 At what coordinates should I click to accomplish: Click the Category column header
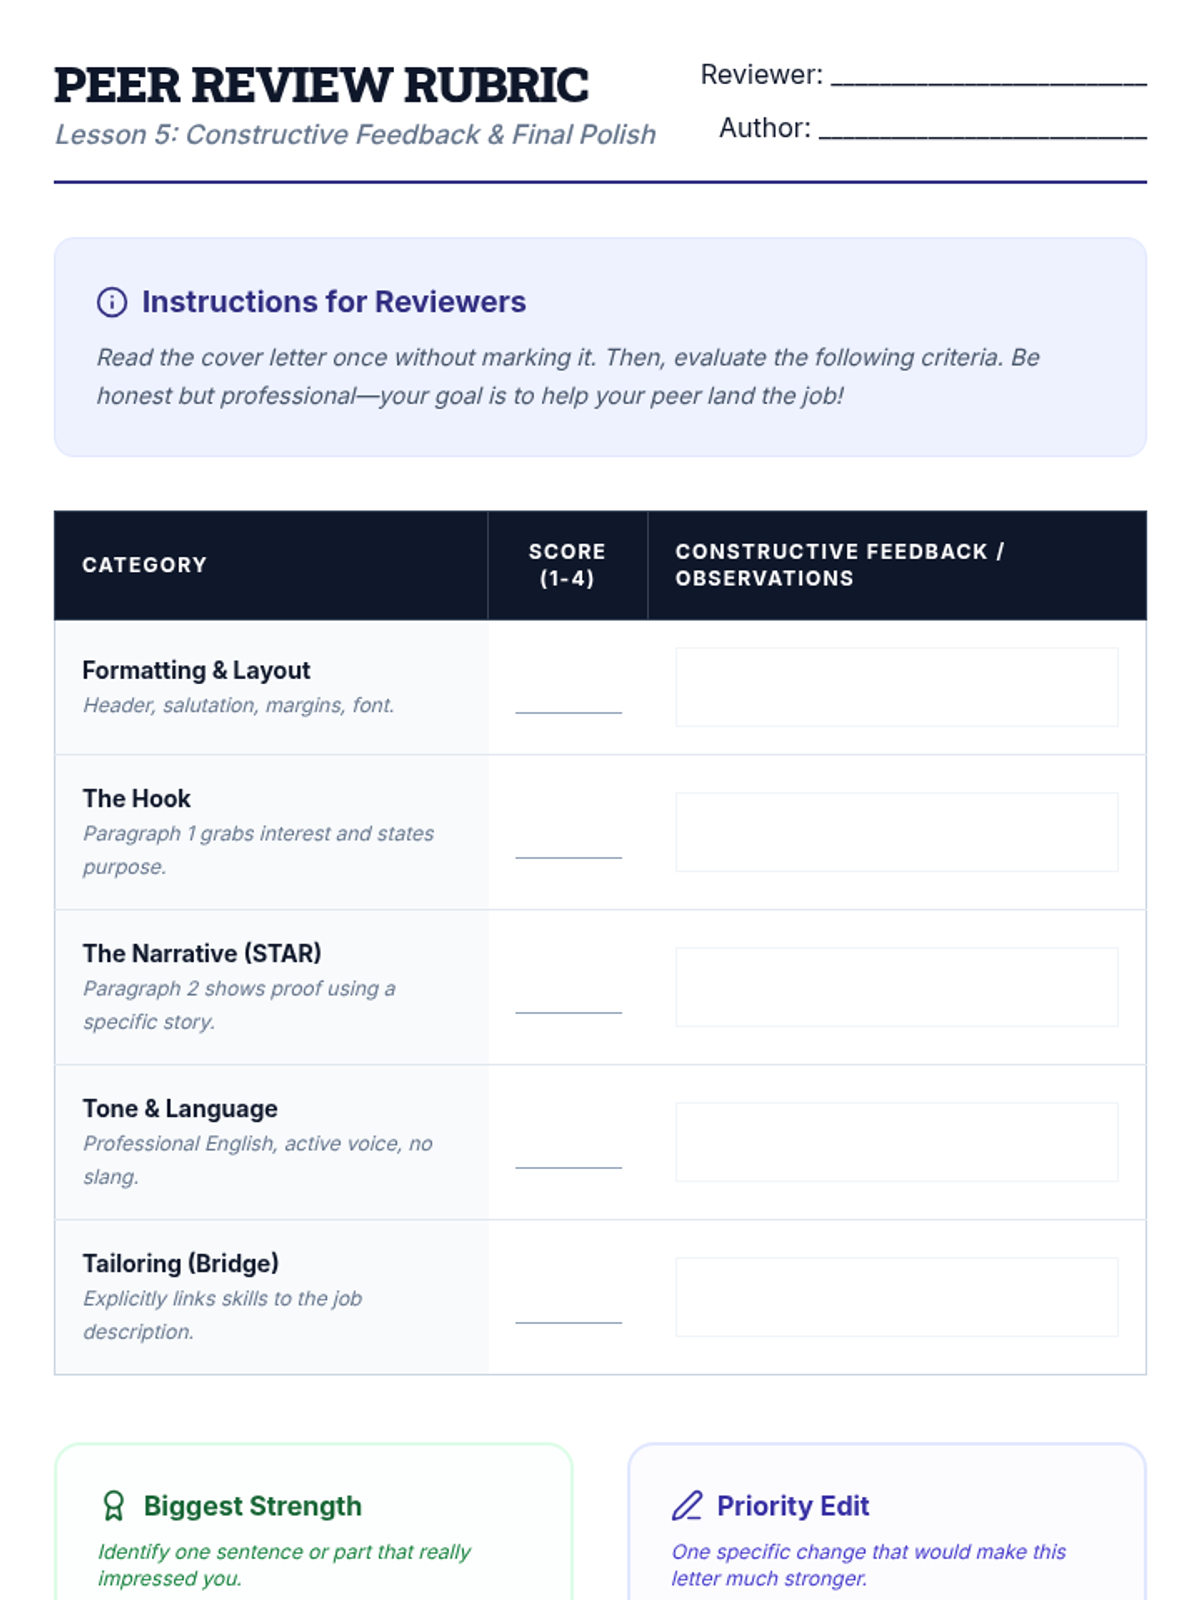pyautogui.click(x=144, y=565)
